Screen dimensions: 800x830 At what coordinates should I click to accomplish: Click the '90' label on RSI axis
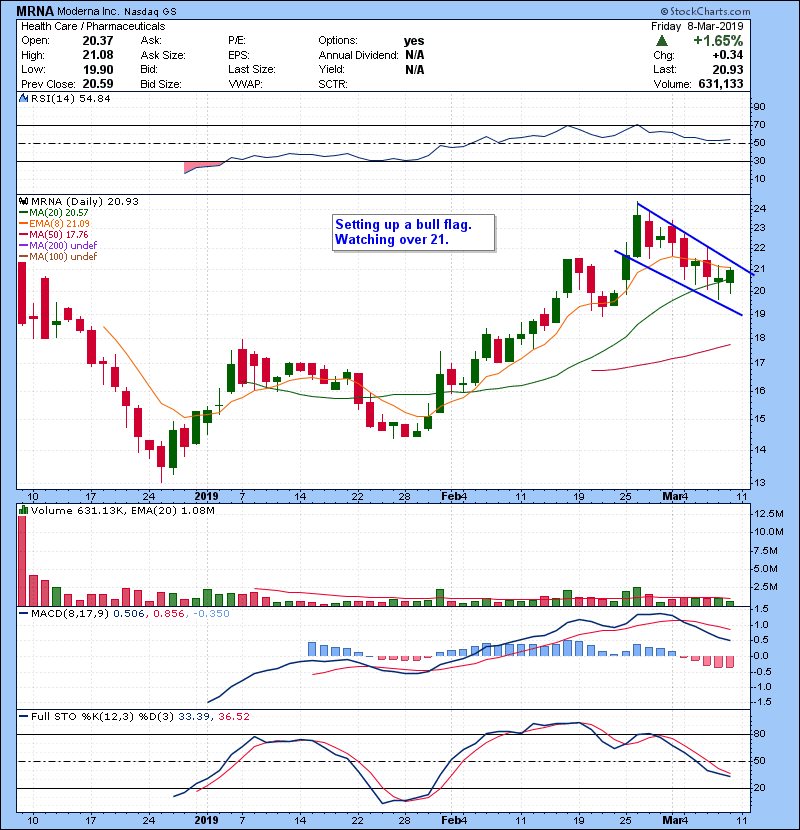(760, 107)
